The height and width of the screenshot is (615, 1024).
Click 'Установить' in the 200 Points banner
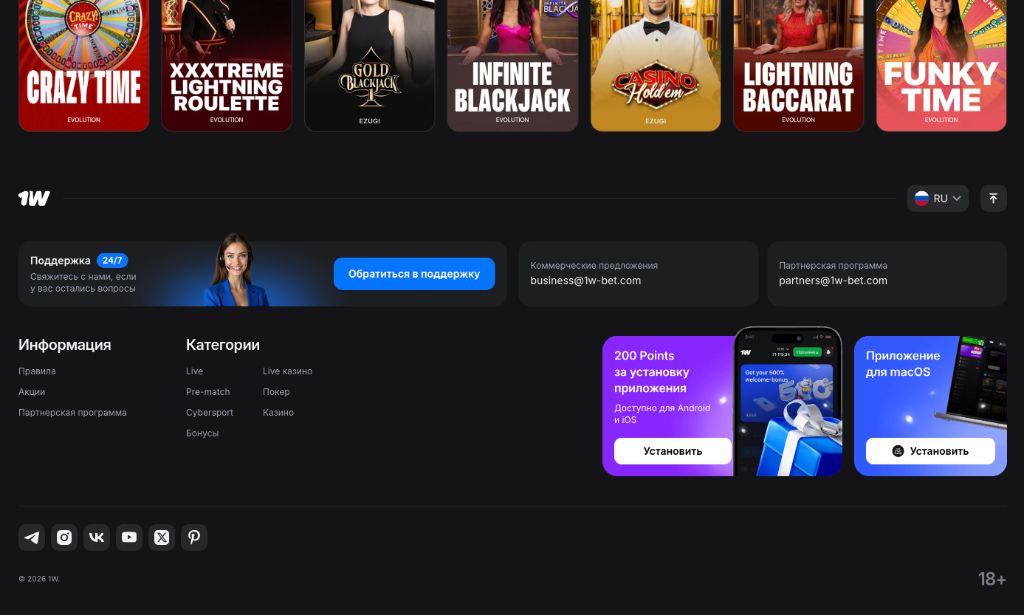(672, 451)
